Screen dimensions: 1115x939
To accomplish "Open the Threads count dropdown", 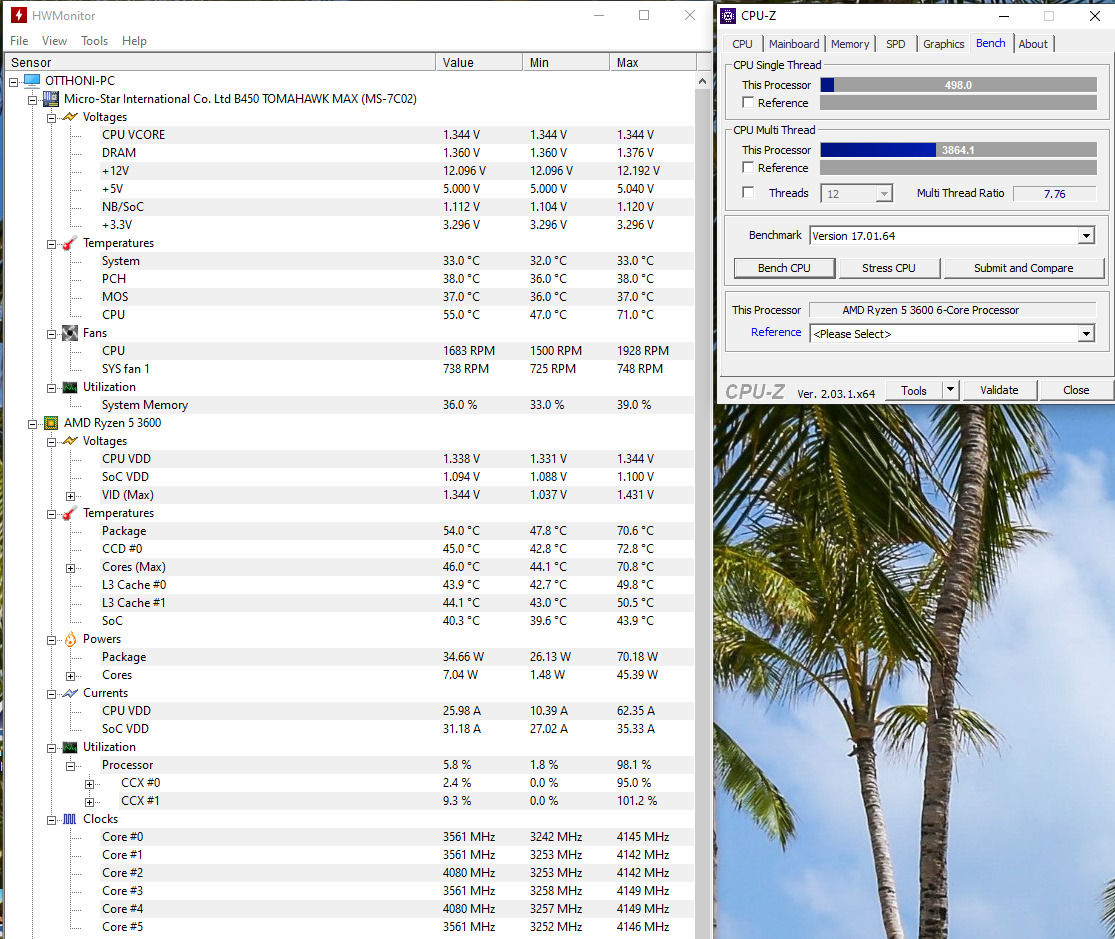I will coord(884,193).
